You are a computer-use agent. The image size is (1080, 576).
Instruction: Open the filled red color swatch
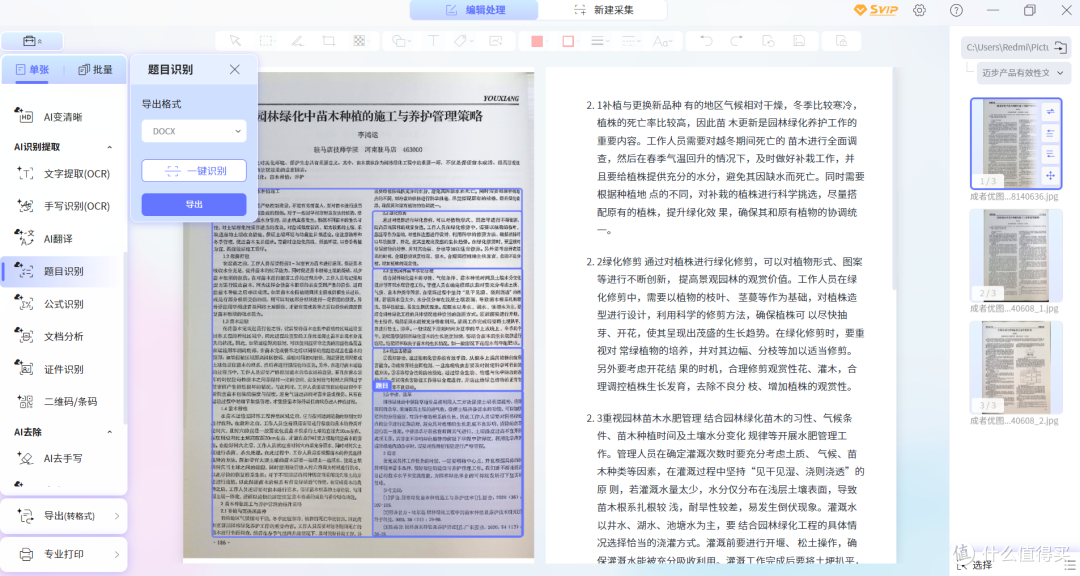click(x=537, y=41)
